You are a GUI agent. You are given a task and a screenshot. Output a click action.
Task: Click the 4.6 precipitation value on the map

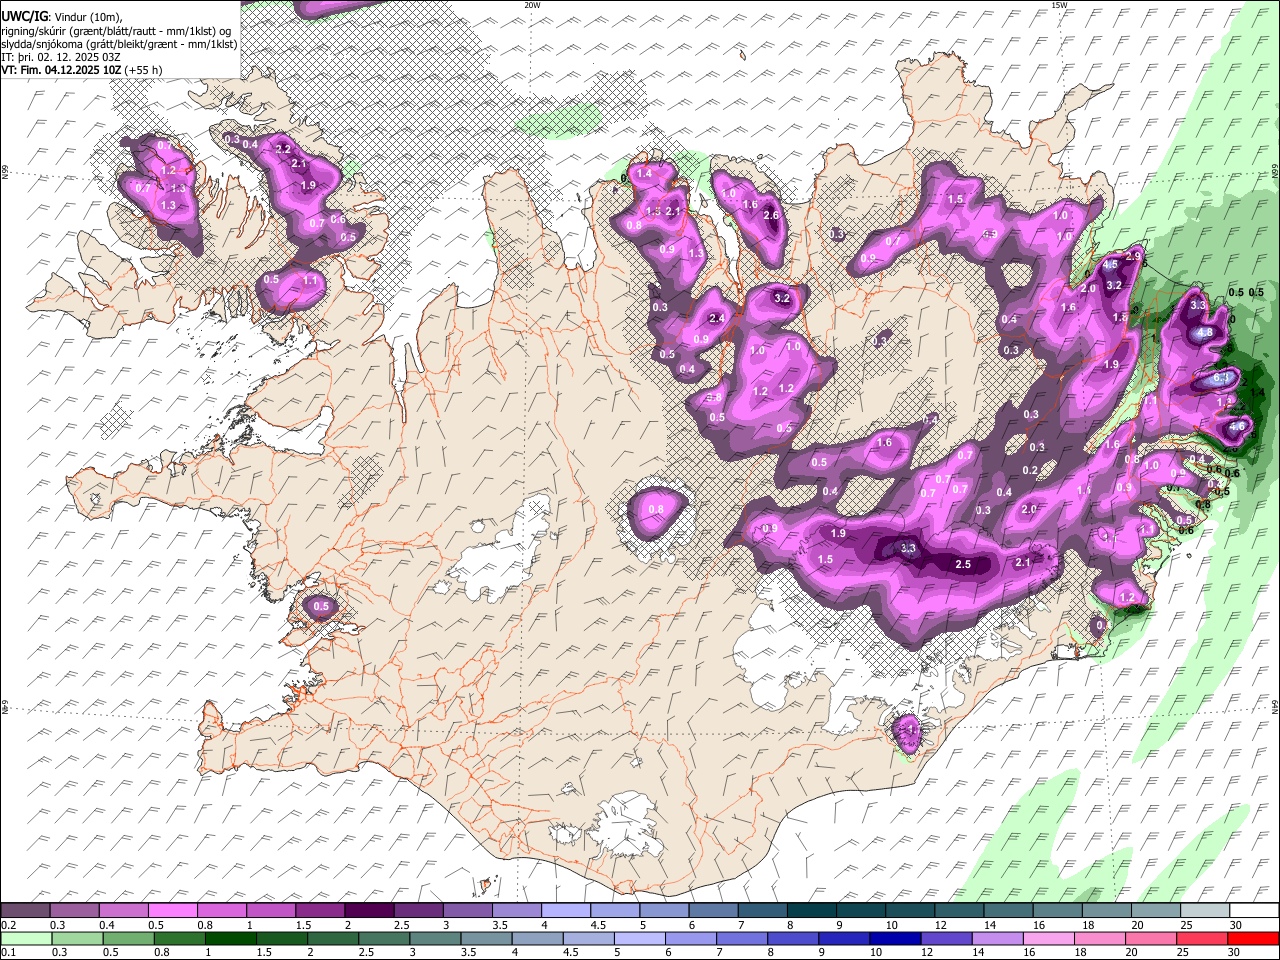pos(1237,426)
